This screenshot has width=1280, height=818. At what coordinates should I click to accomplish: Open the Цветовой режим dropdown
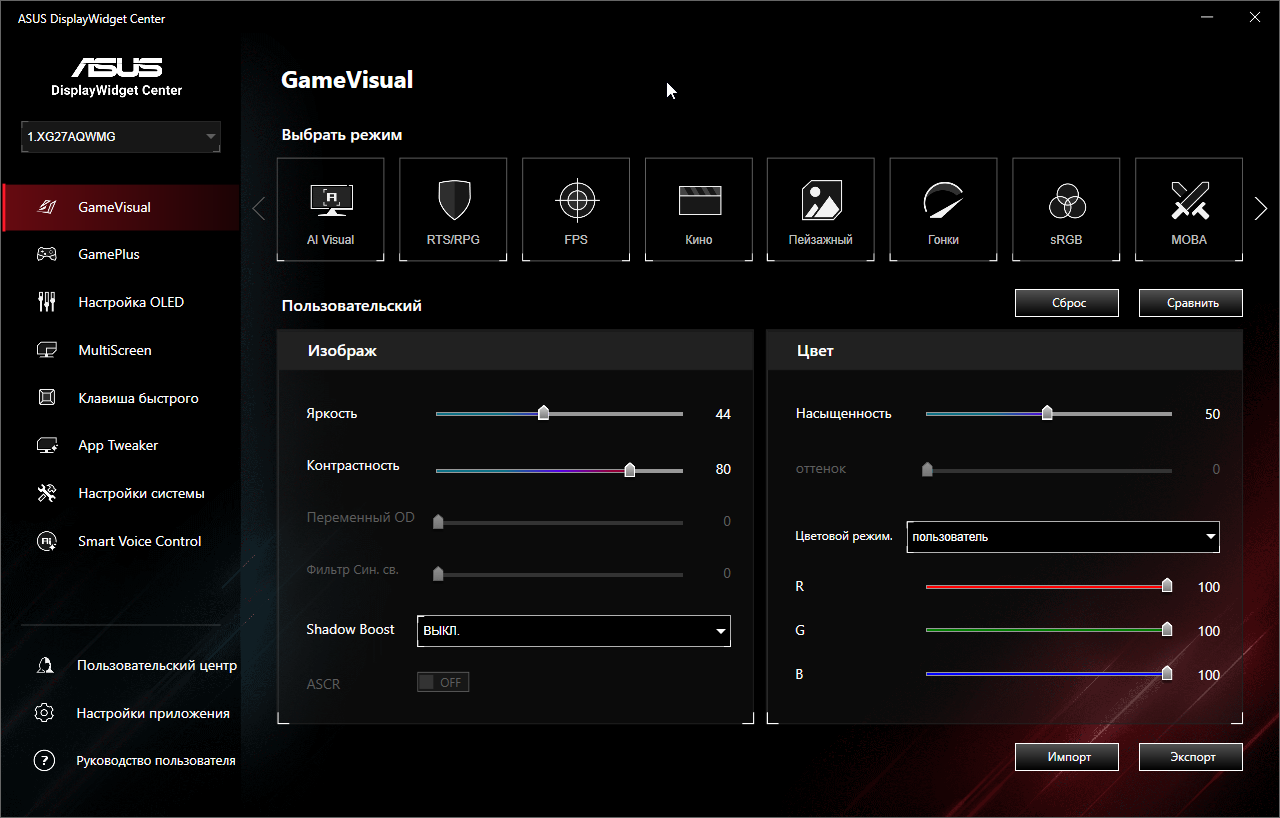pyautogui.click(x=1063, y=537)
